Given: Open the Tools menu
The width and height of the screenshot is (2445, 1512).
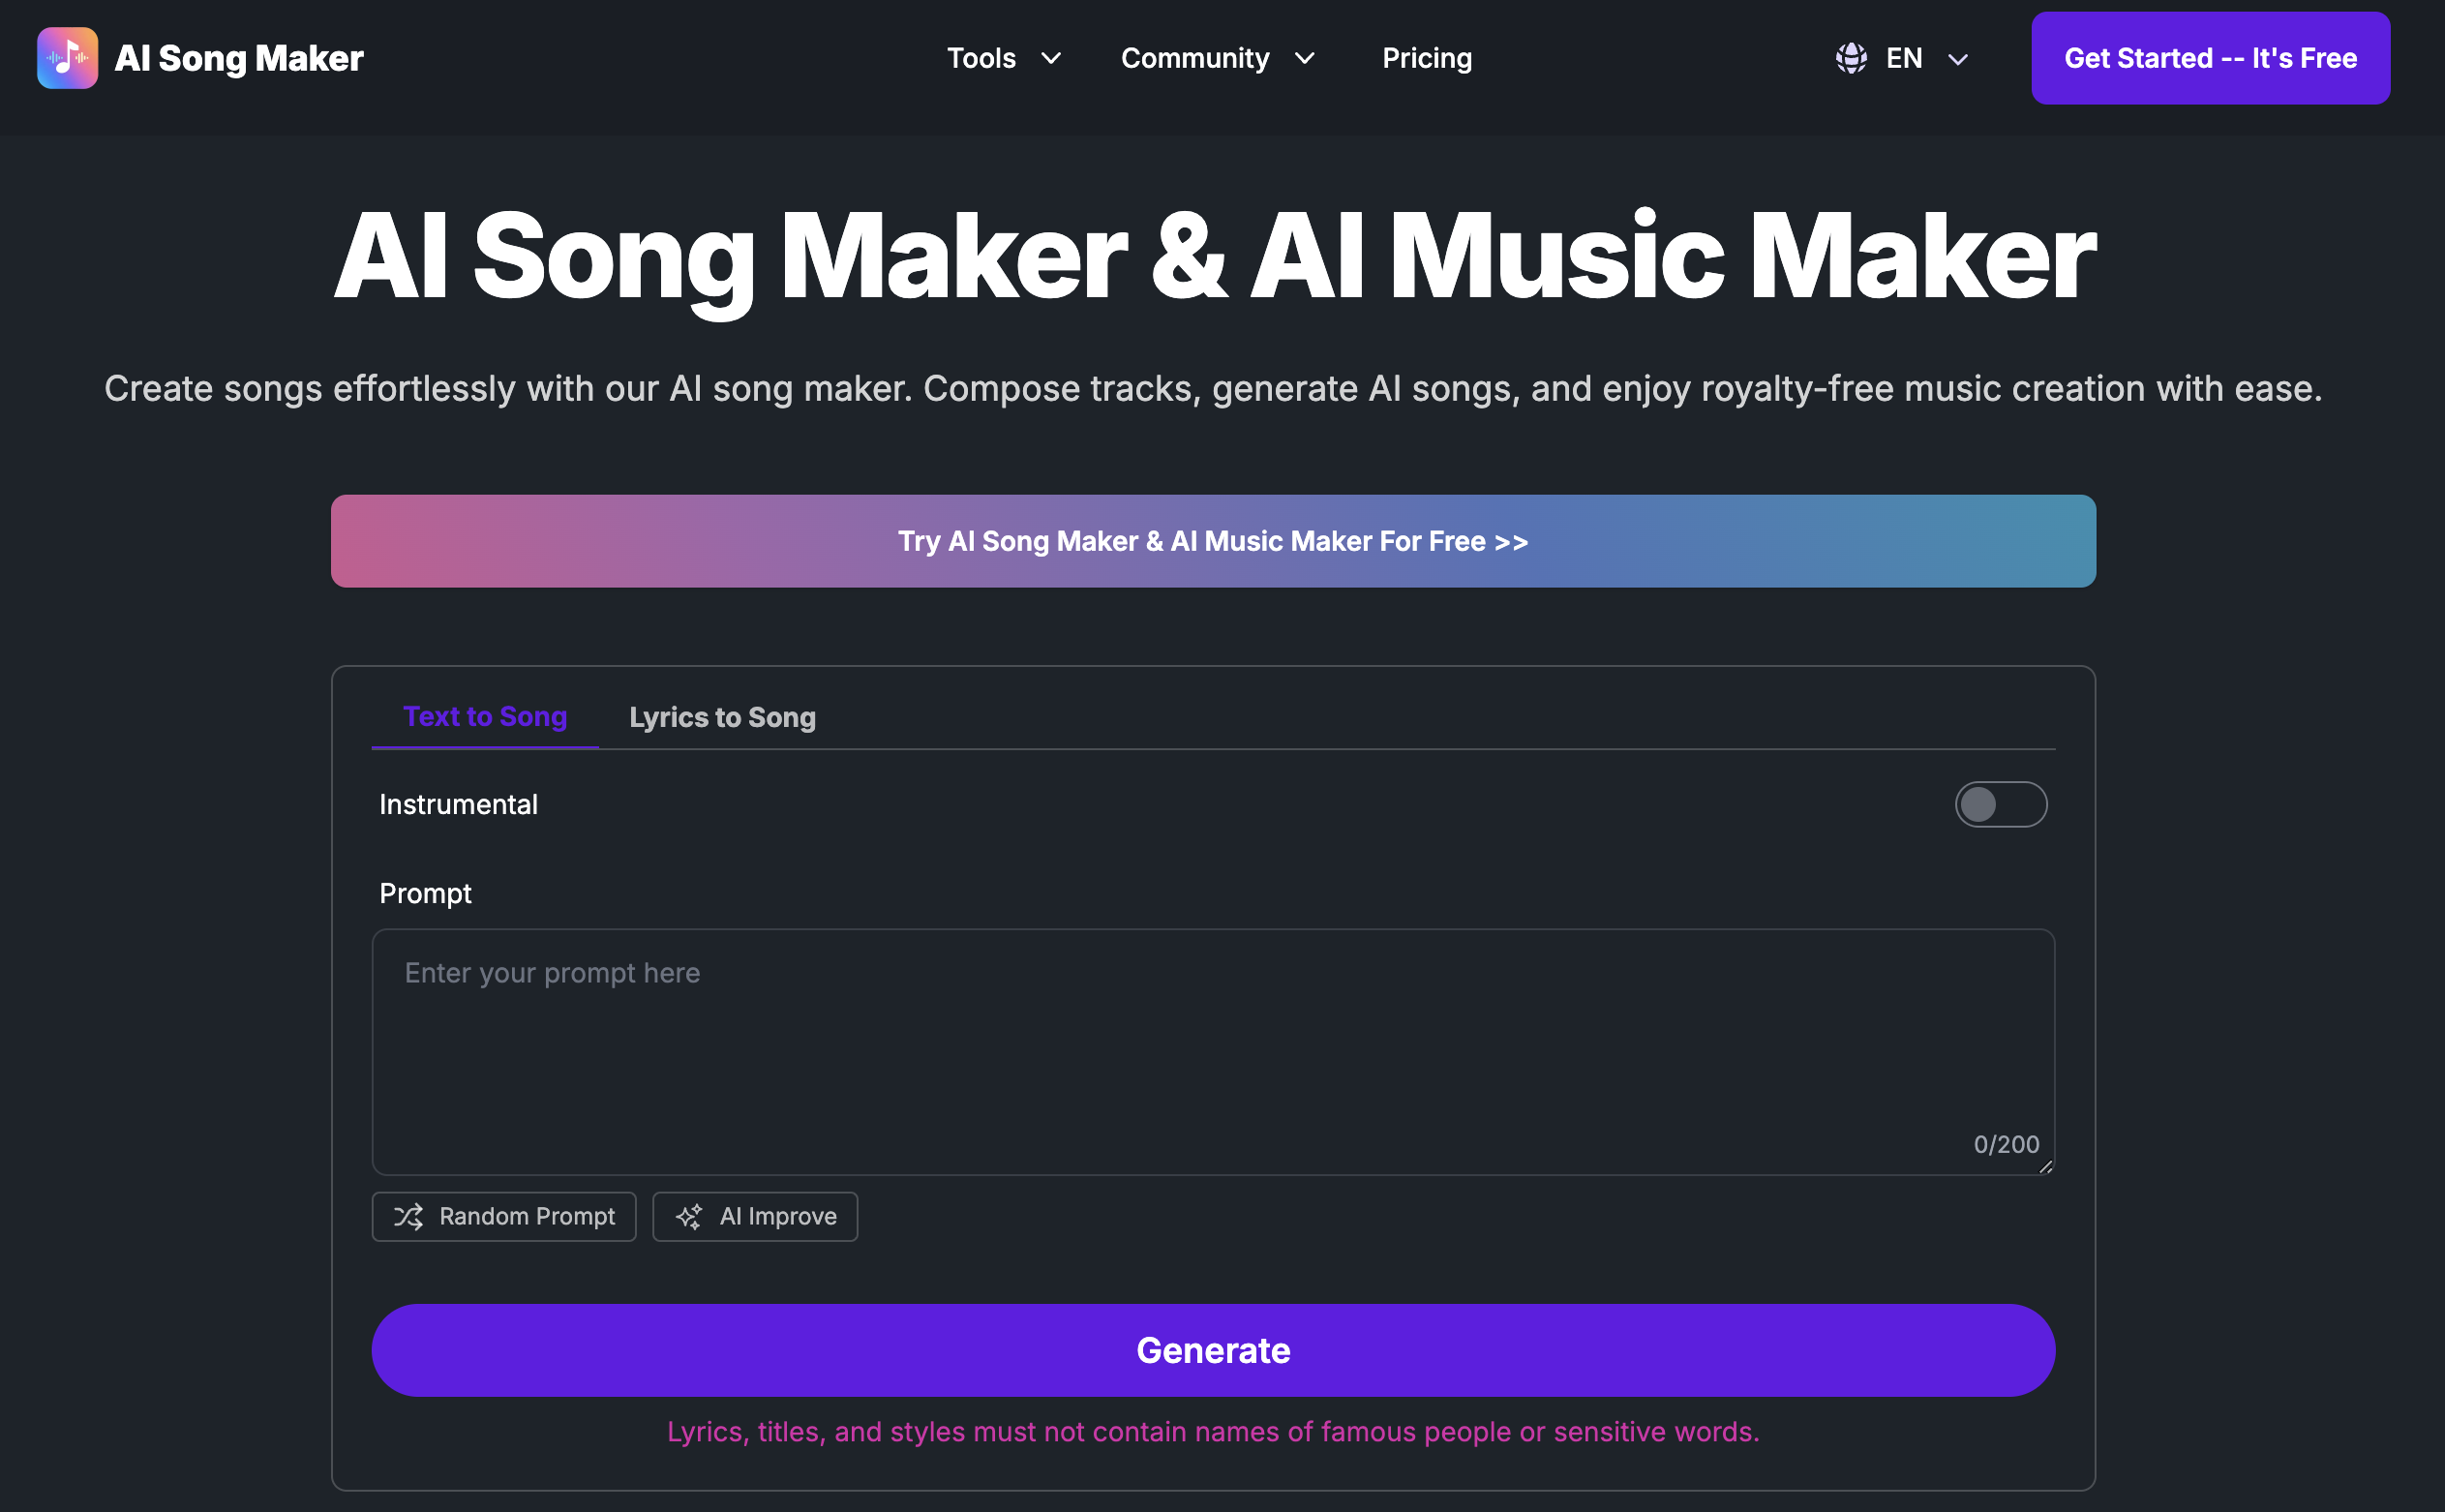Looking at the screenshot, I should 1003,58.
